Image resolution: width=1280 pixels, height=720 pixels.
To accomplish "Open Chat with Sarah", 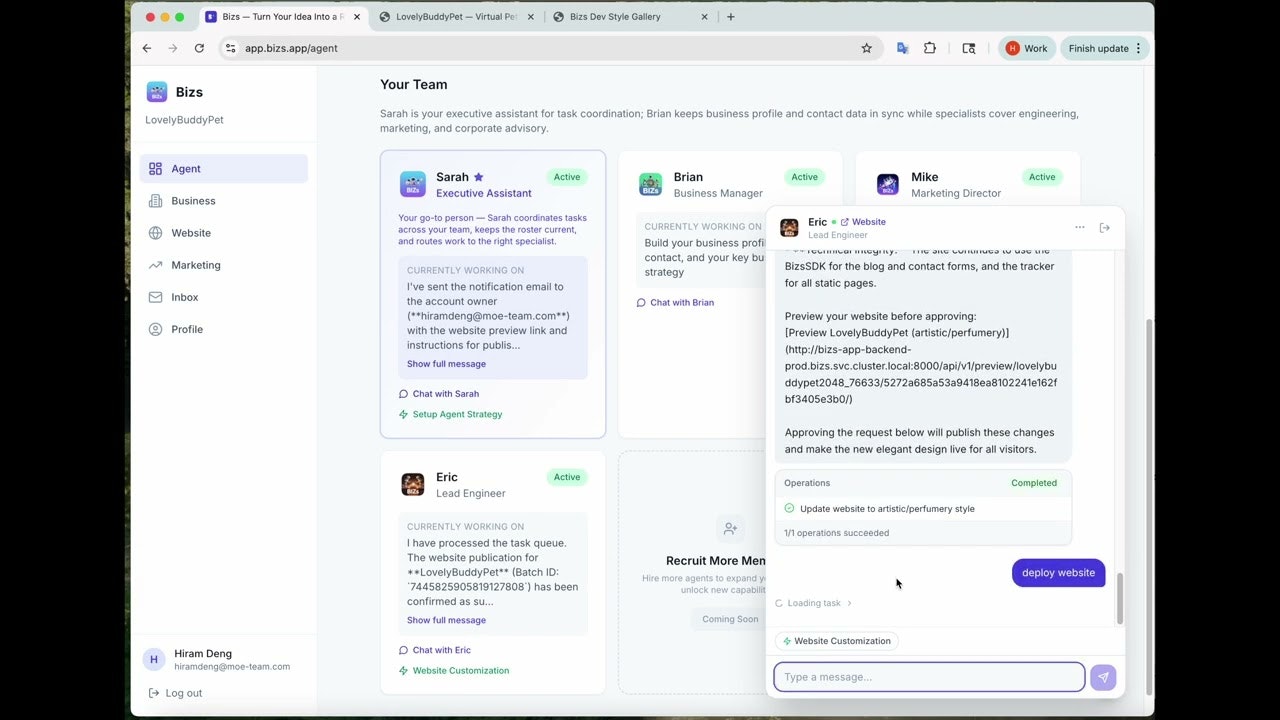I will tap(439, 394).
